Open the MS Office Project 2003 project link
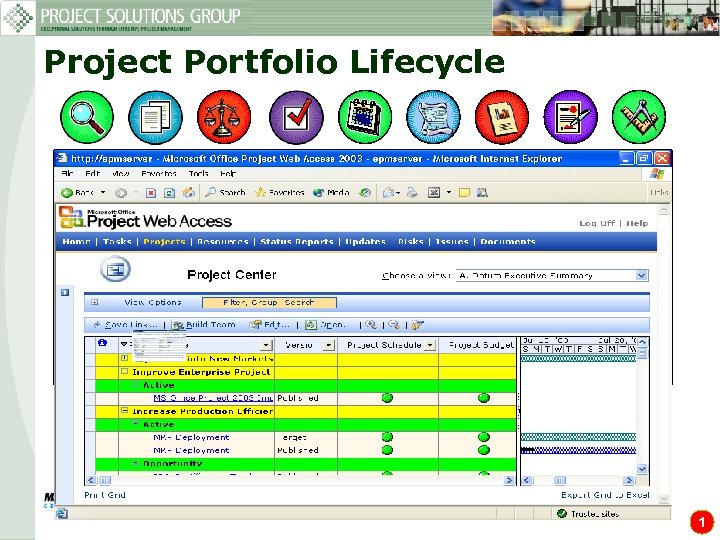Screen dimensions: 720x540 [213, 398]
